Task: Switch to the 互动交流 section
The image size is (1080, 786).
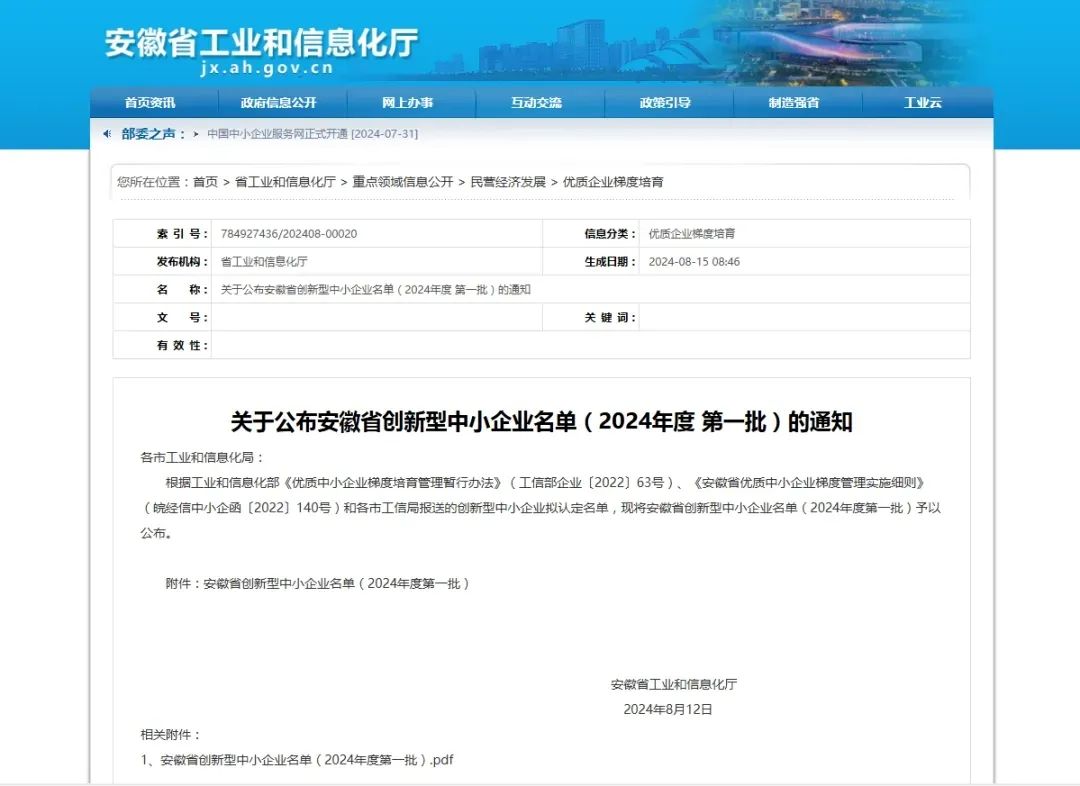Action: (x=539, y=102)
